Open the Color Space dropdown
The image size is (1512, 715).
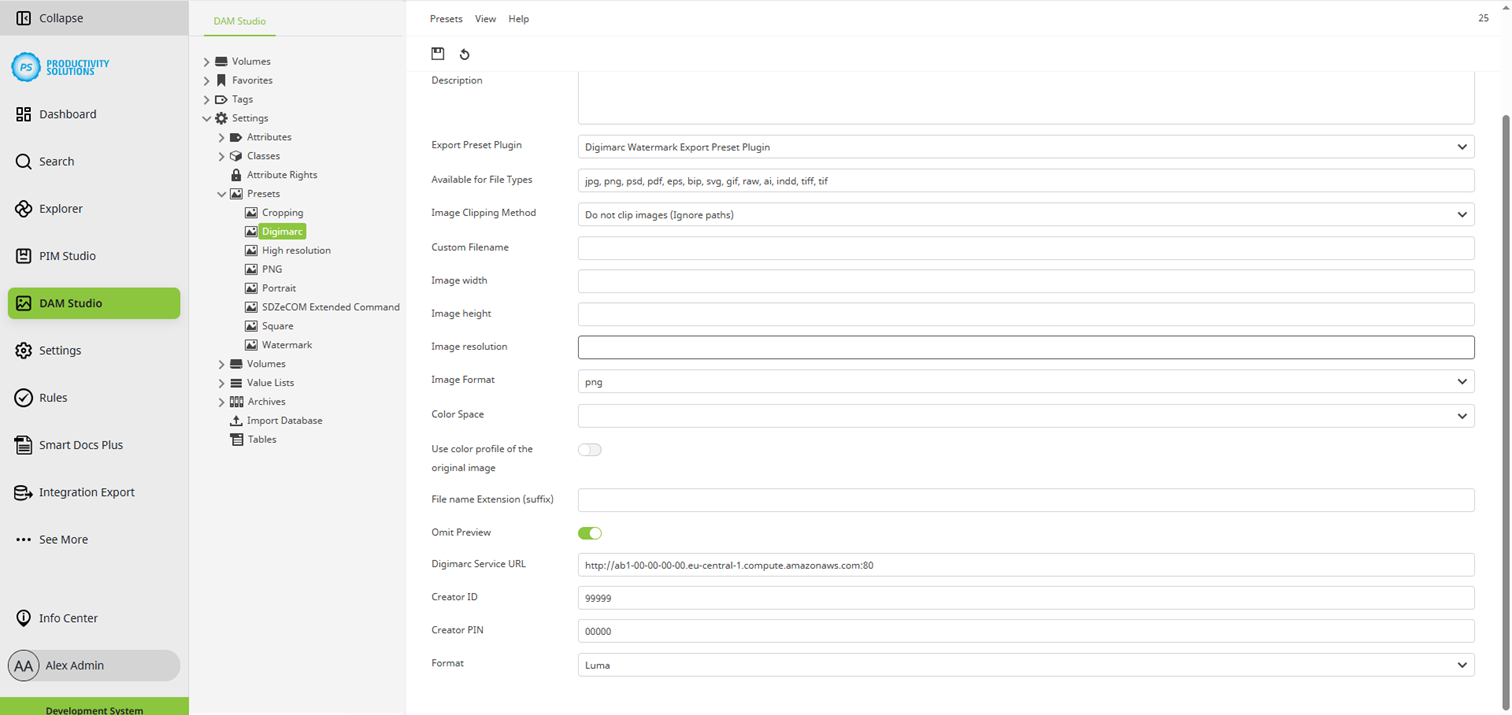1025,415
